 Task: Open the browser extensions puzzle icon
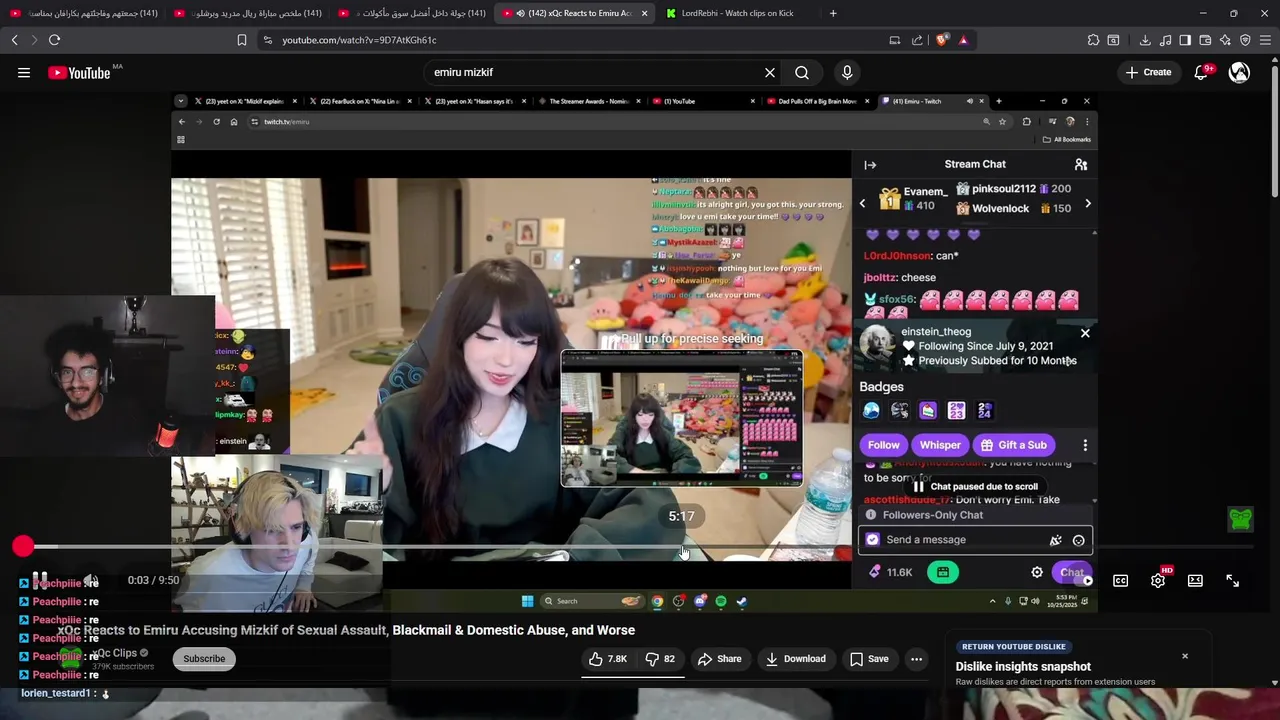1093,40
